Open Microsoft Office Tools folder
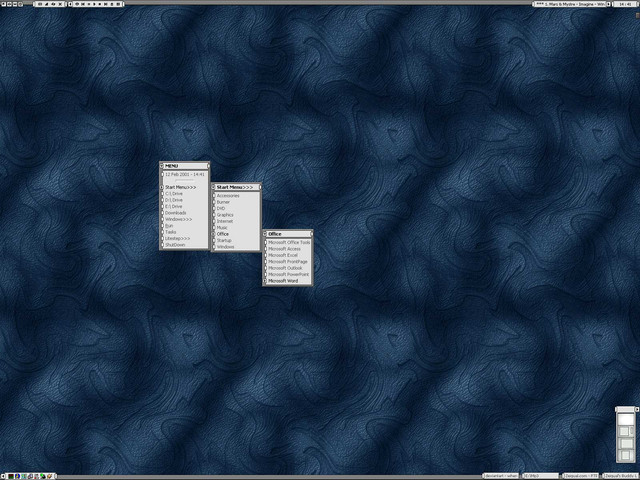The width and height of the screenshot is (640, 480). click(x=288, y=242)
